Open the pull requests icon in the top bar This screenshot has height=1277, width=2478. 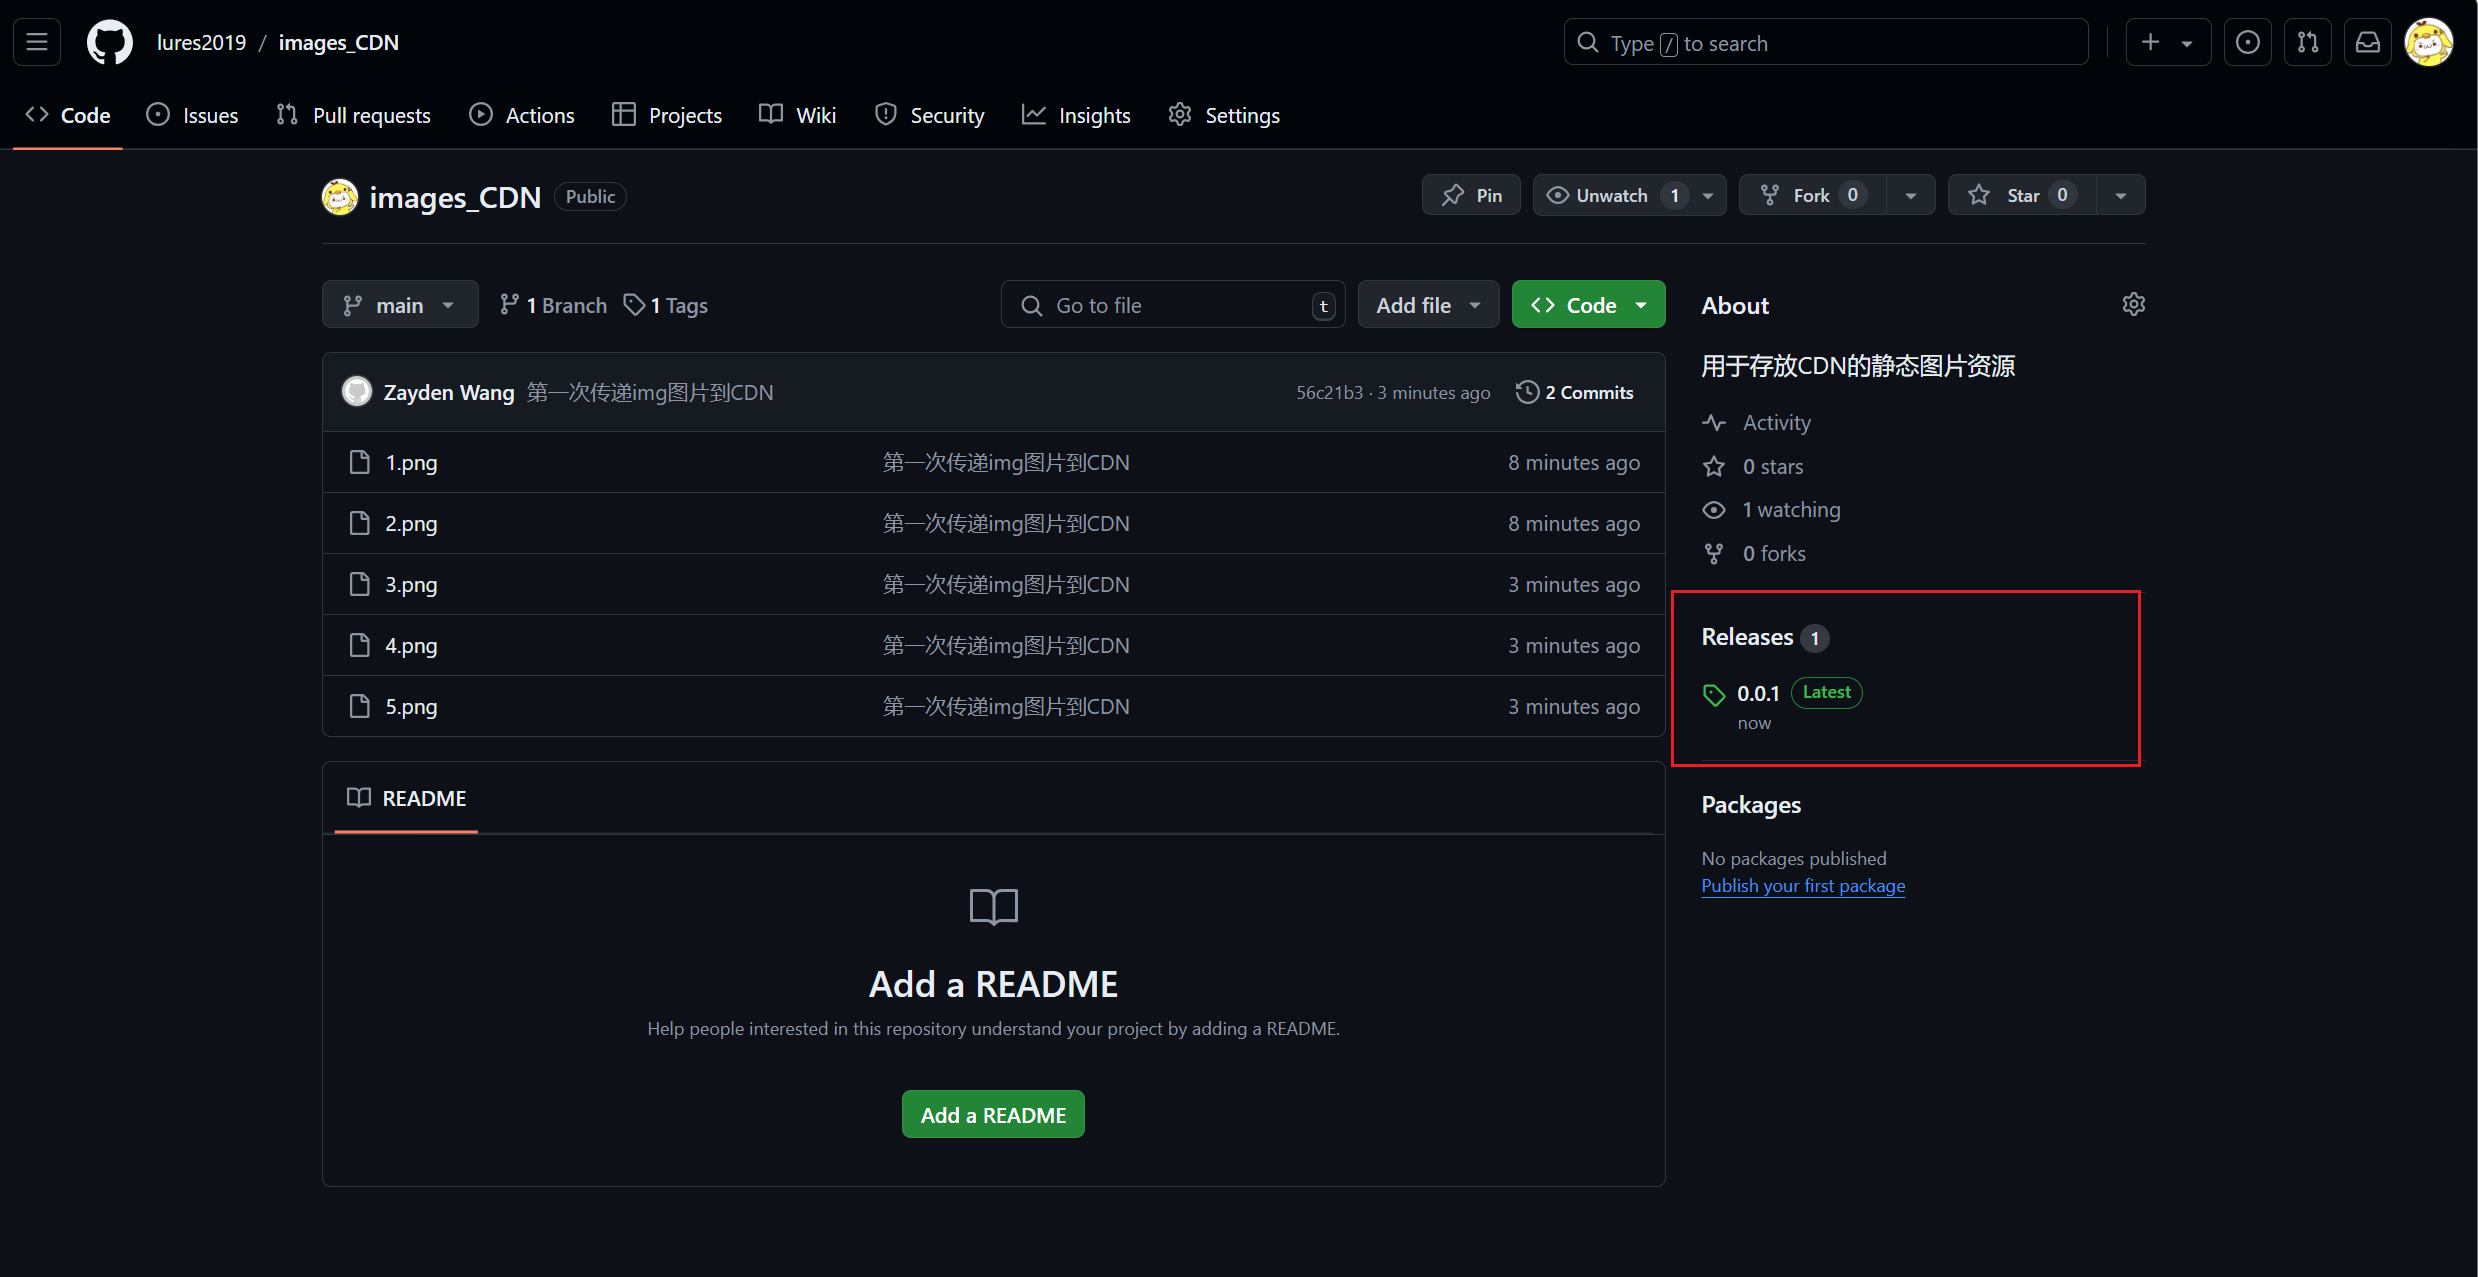coord(2307,42)
